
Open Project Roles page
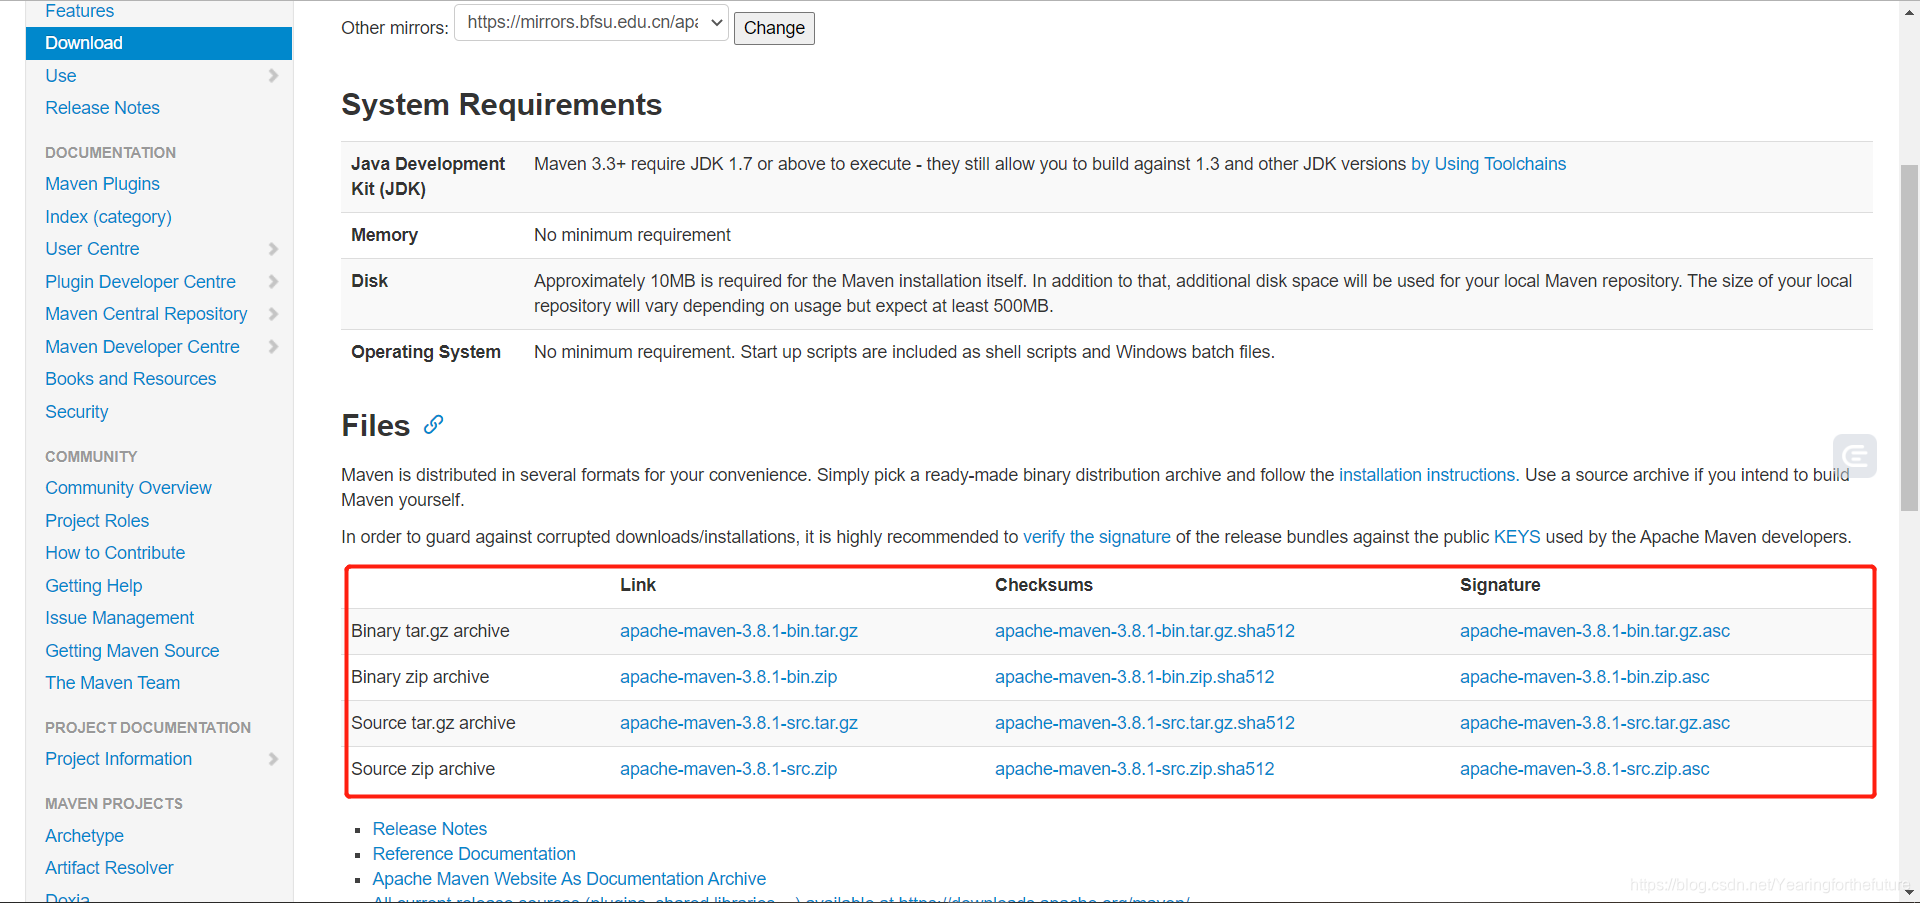(x=97, y=521)
